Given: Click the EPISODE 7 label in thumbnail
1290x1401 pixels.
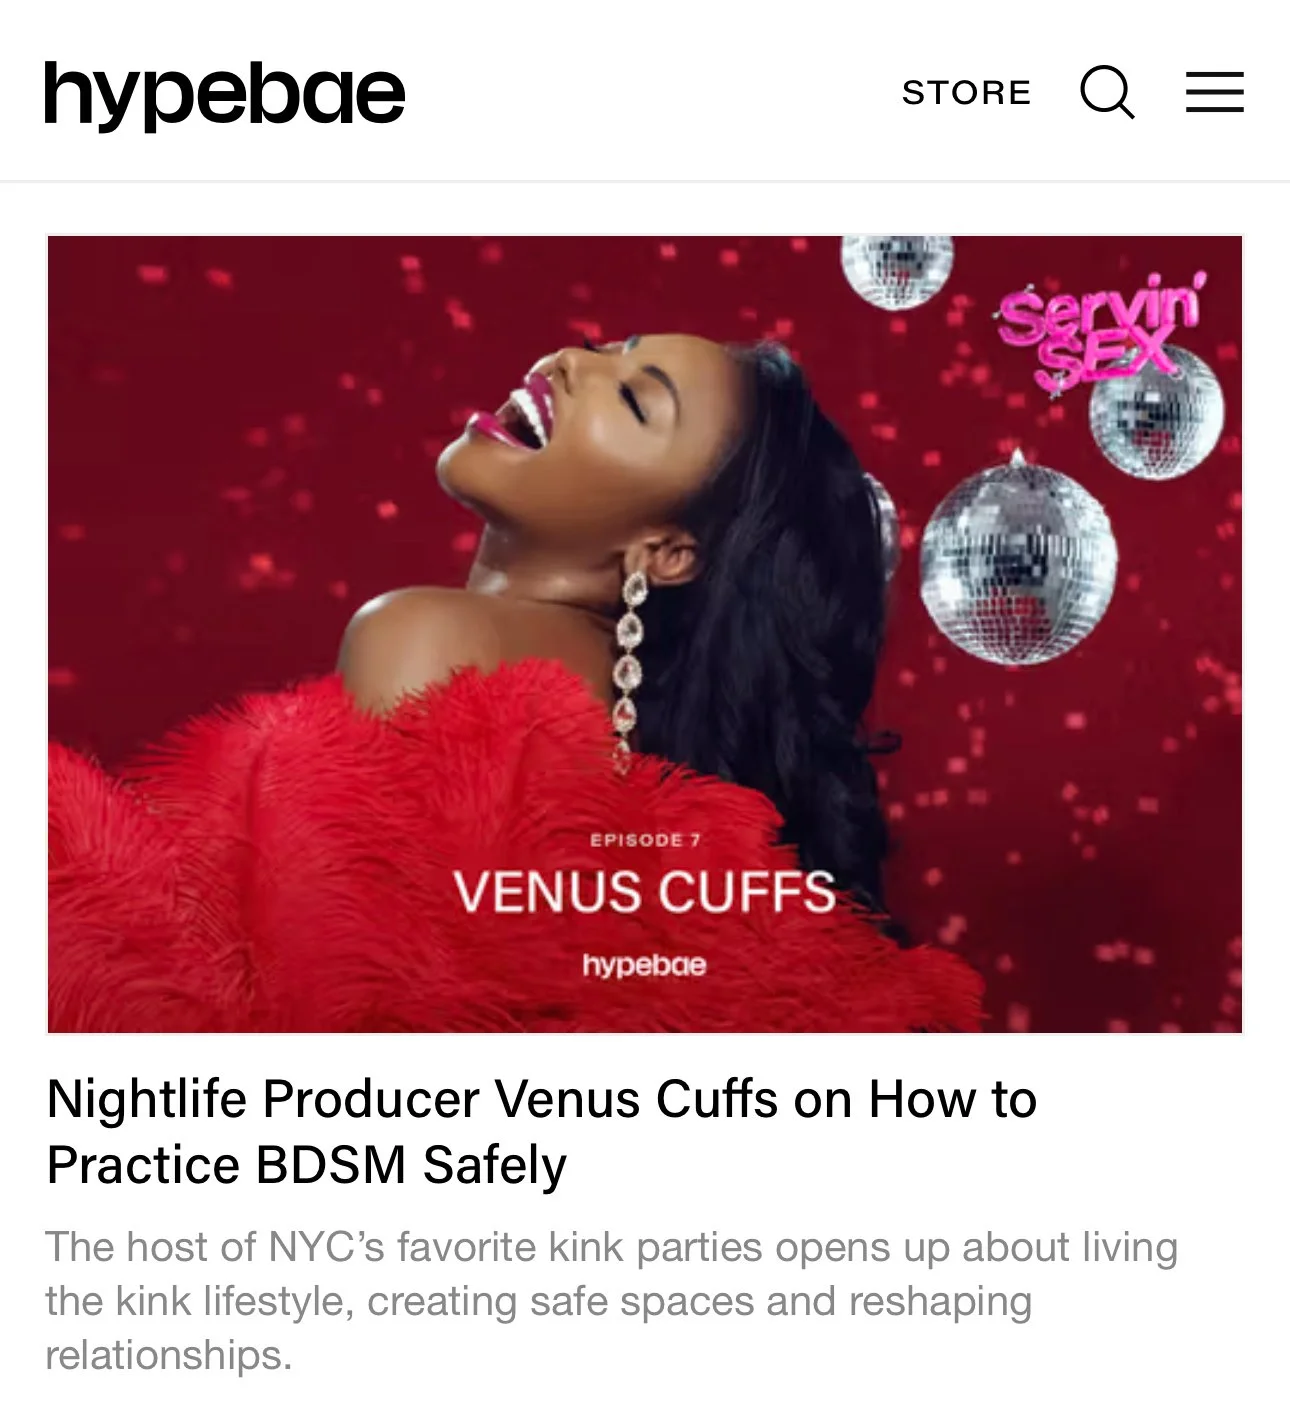Looking at the screenshot, I should coord(645,840).
